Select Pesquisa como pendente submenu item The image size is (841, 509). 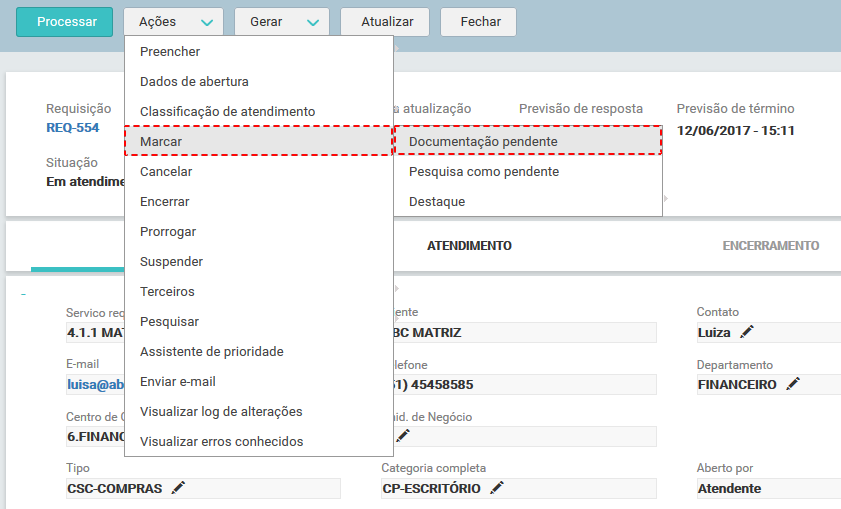click(x=528, y=172)
